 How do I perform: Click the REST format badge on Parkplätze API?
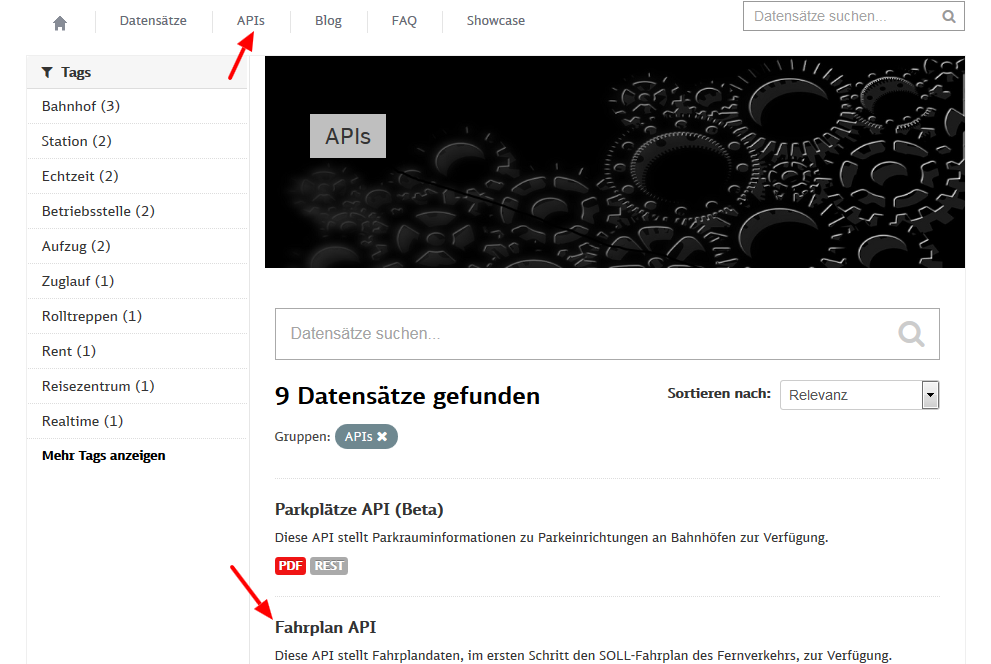pos(328,565)
